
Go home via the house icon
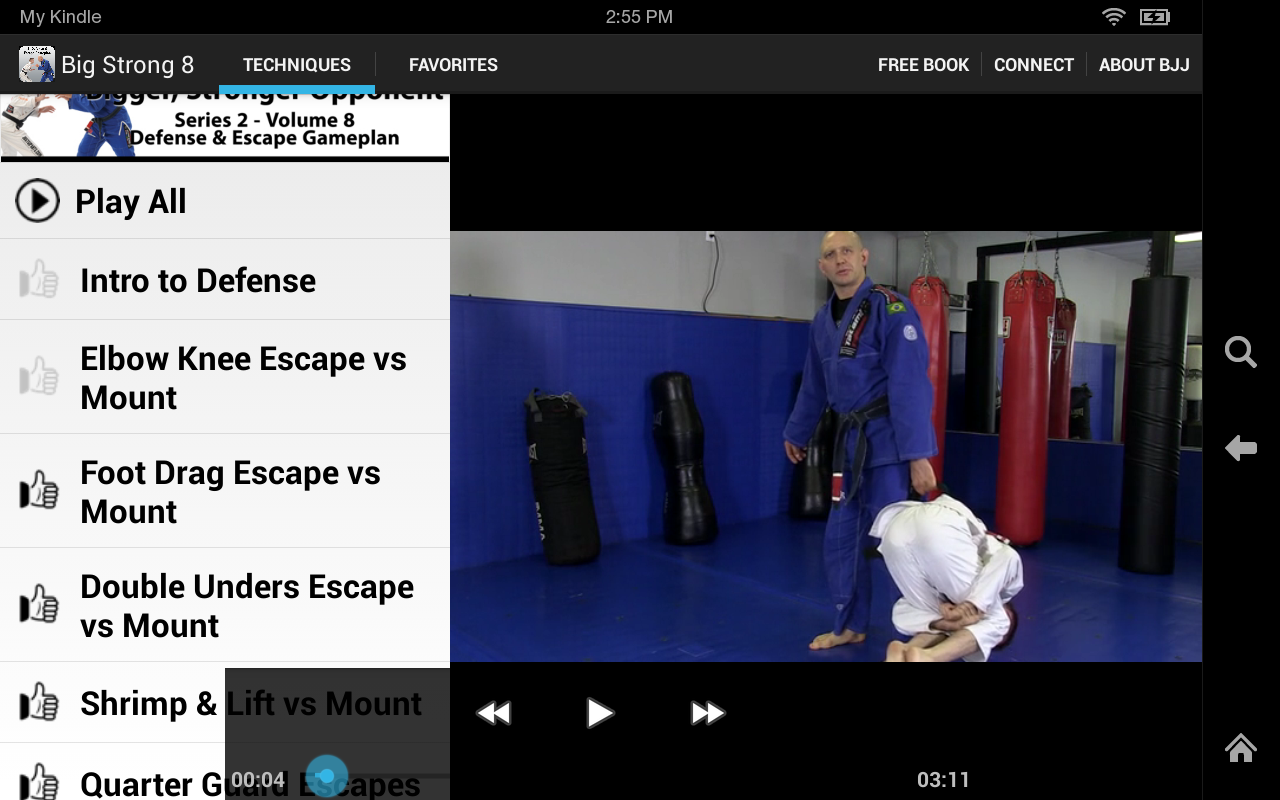click(1239, 748)
